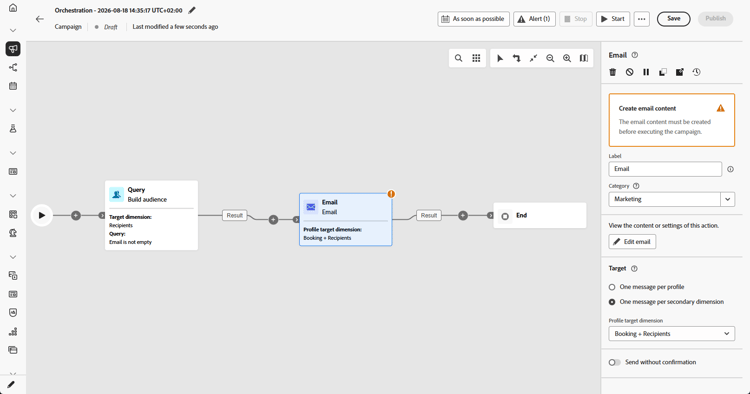
Task: Collapse the first sidebar section chevron
Action: tap(13, 30)
